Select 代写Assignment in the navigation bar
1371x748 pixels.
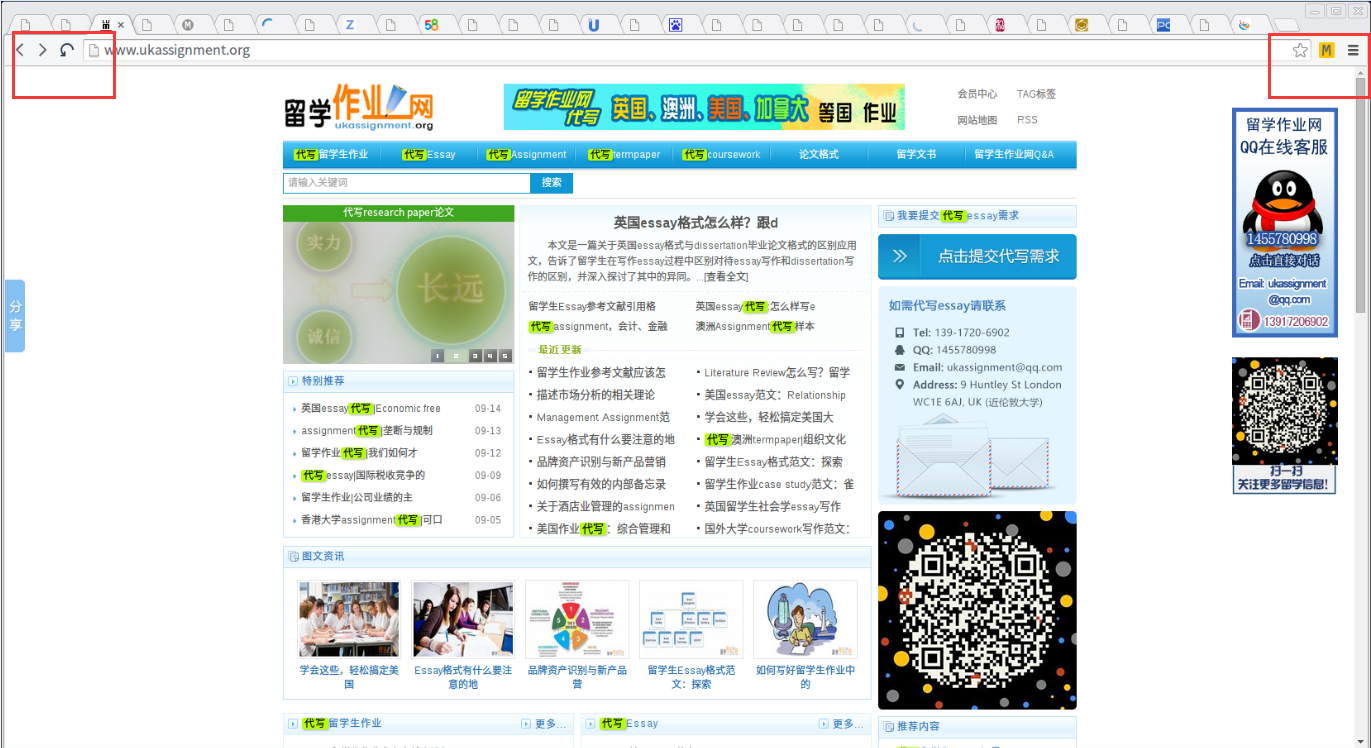[527, 155]
